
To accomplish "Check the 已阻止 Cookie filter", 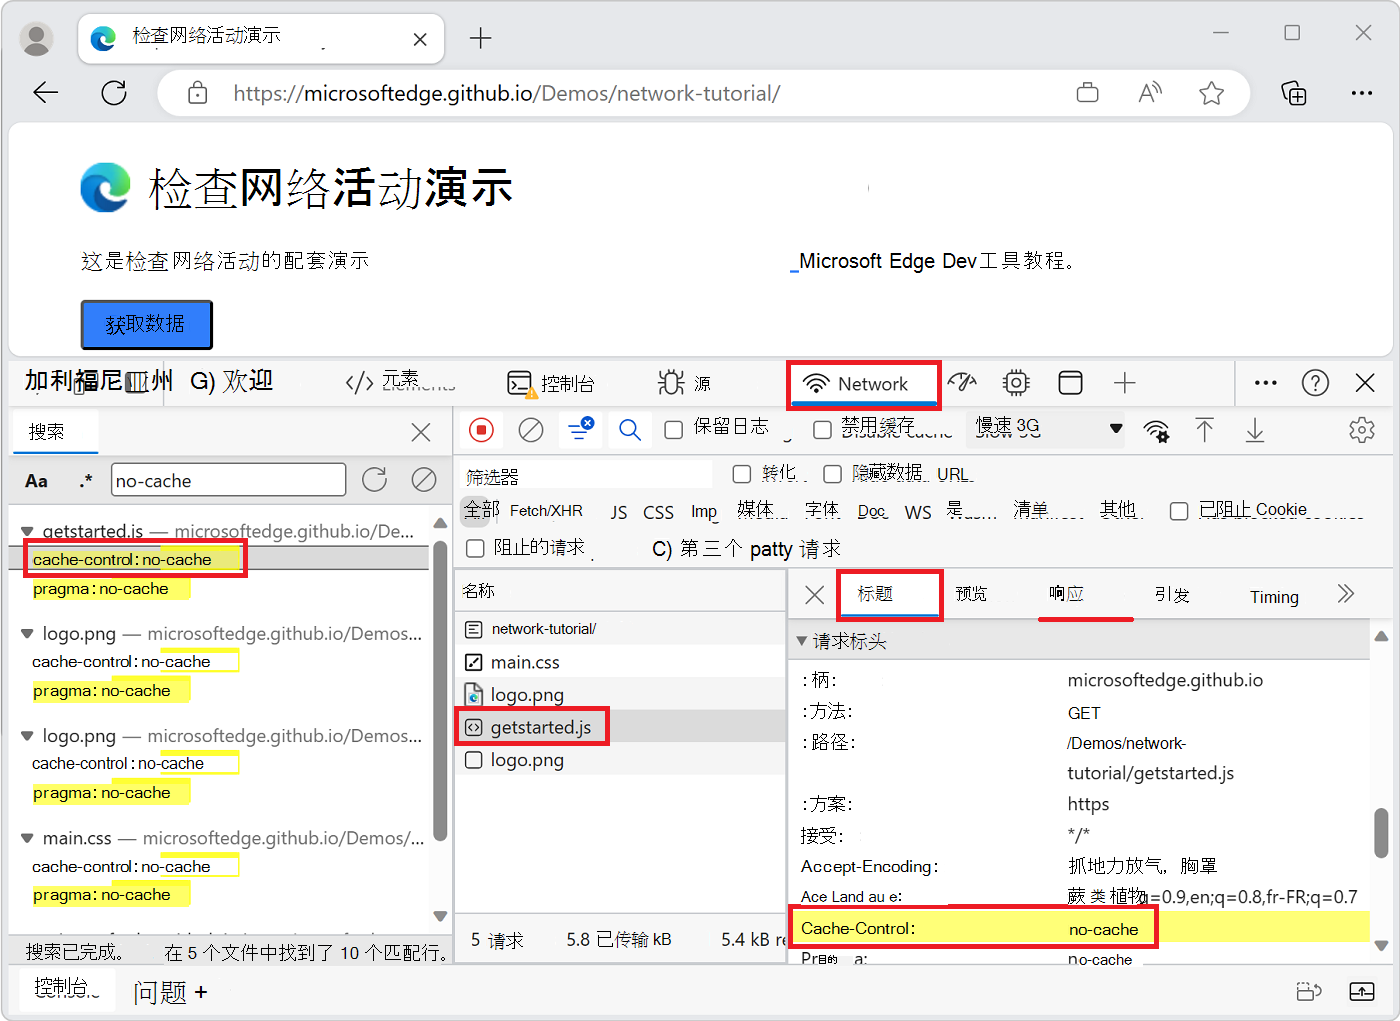I will tap(1179, 510).
